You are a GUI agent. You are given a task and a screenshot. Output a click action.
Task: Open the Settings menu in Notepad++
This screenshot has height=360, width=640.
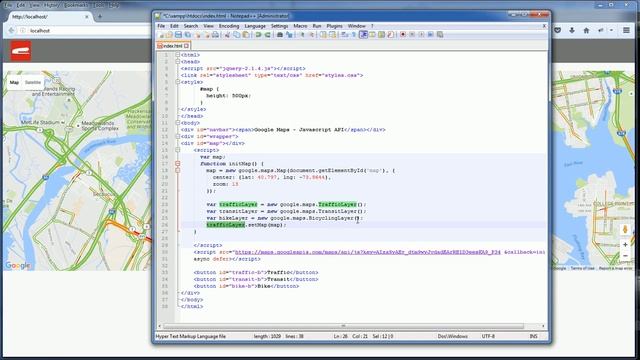[280, 26]
